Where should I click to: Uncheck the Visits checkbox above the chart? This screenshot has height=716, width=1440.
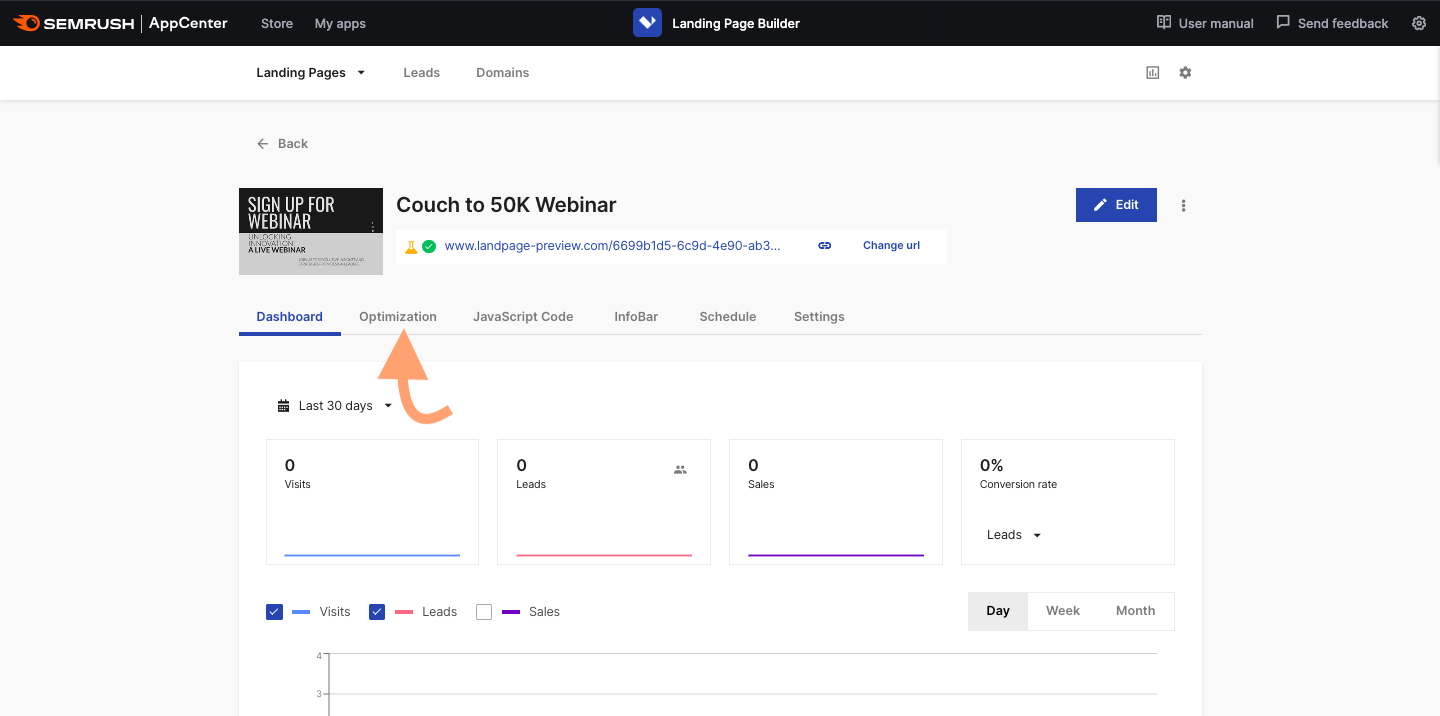(274, 611)
